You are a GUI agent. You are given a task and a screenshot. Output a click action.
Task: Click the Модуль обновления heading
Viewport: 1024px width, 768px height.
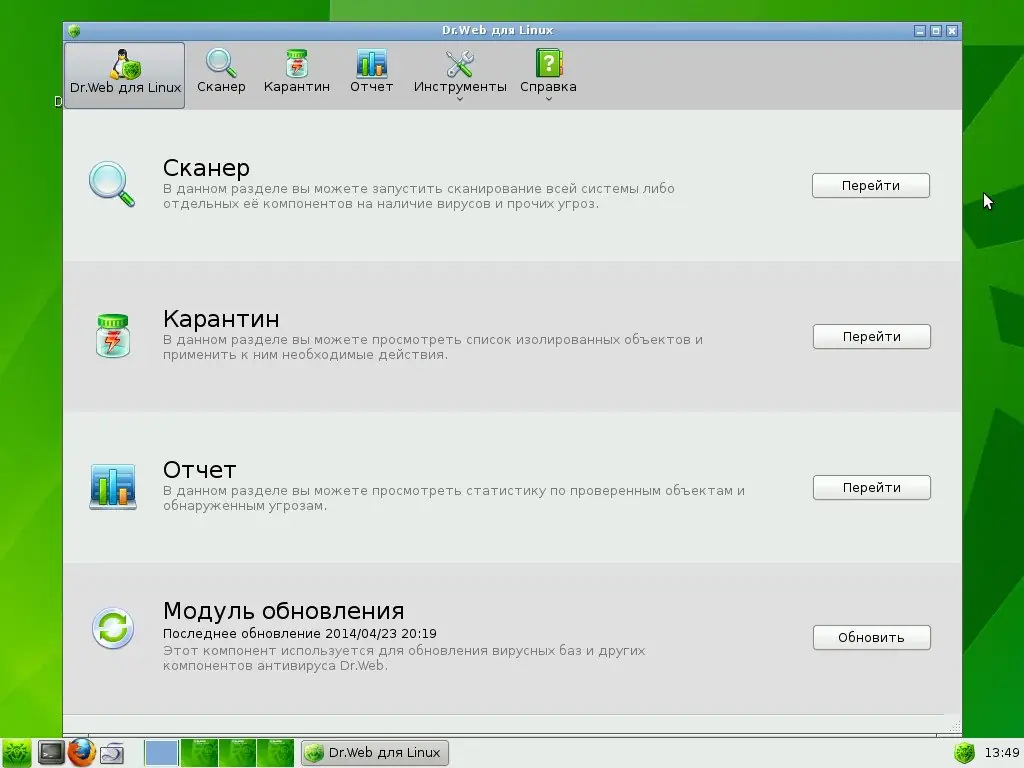(283, 611)
